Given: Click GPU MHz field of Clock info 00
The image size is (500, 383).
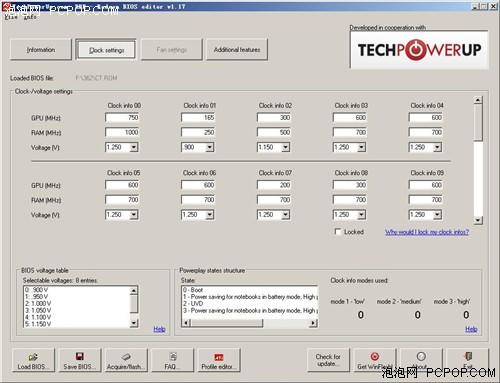Looking at the screenshot, I should 122,118.
